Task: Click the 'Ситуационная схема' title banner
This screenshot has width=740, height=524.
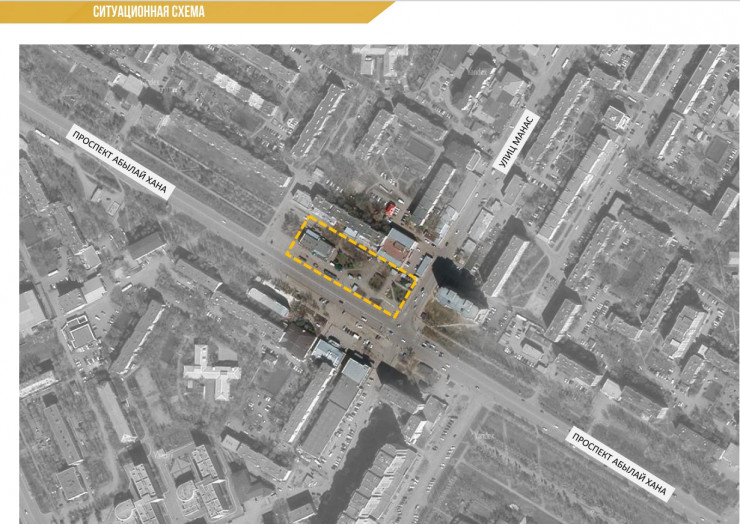Action: point(150,12)
